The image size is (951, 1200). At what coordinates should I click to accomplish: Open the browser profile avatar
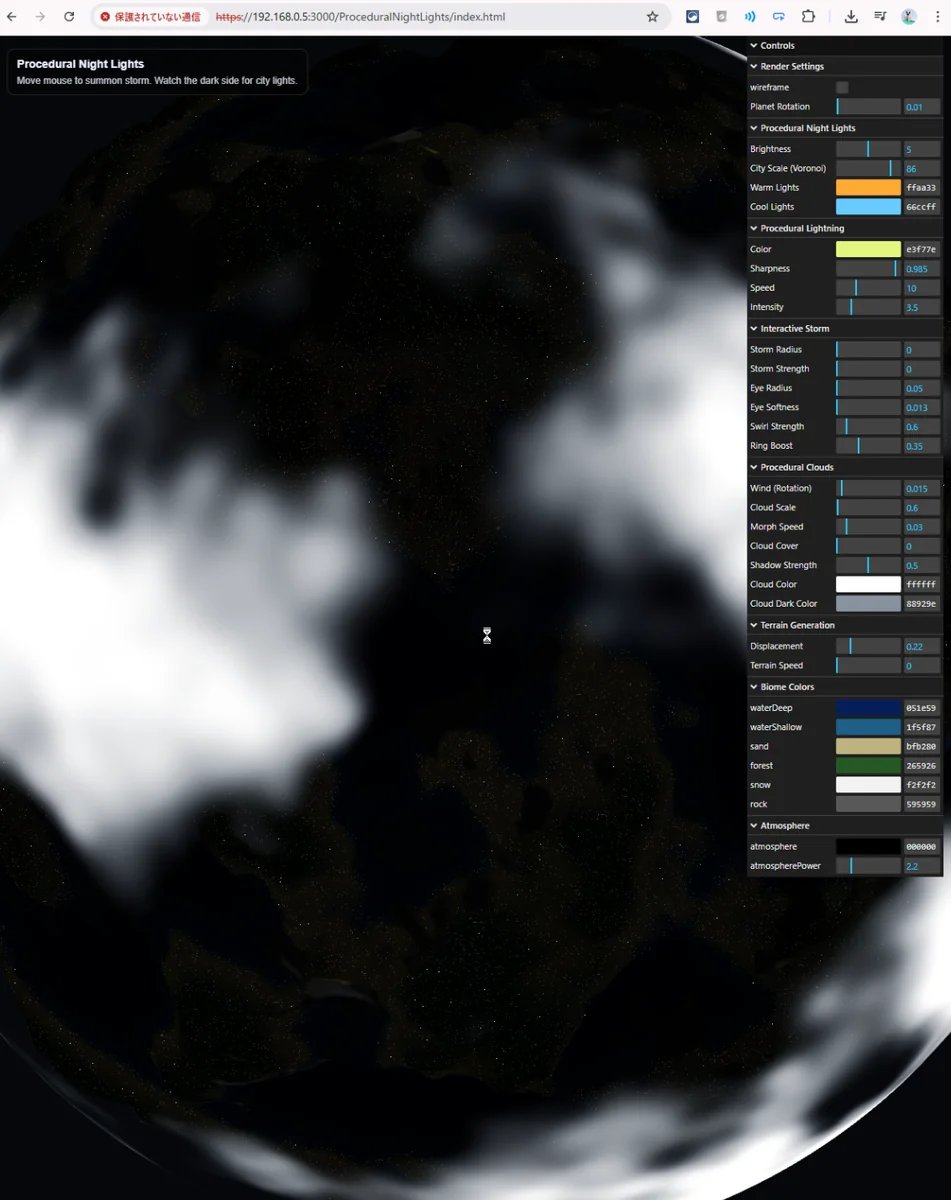(x=908, y=17)
